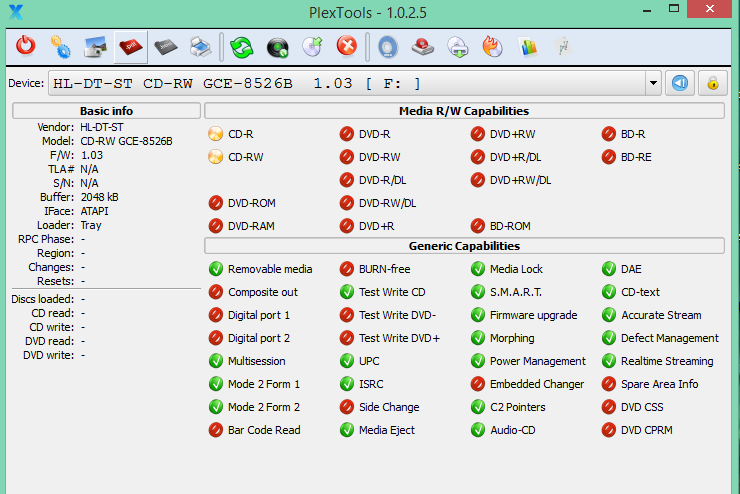Click the BD-R red status icon
The height and width of the screenshot is (494, 740).
coord(609,134)
